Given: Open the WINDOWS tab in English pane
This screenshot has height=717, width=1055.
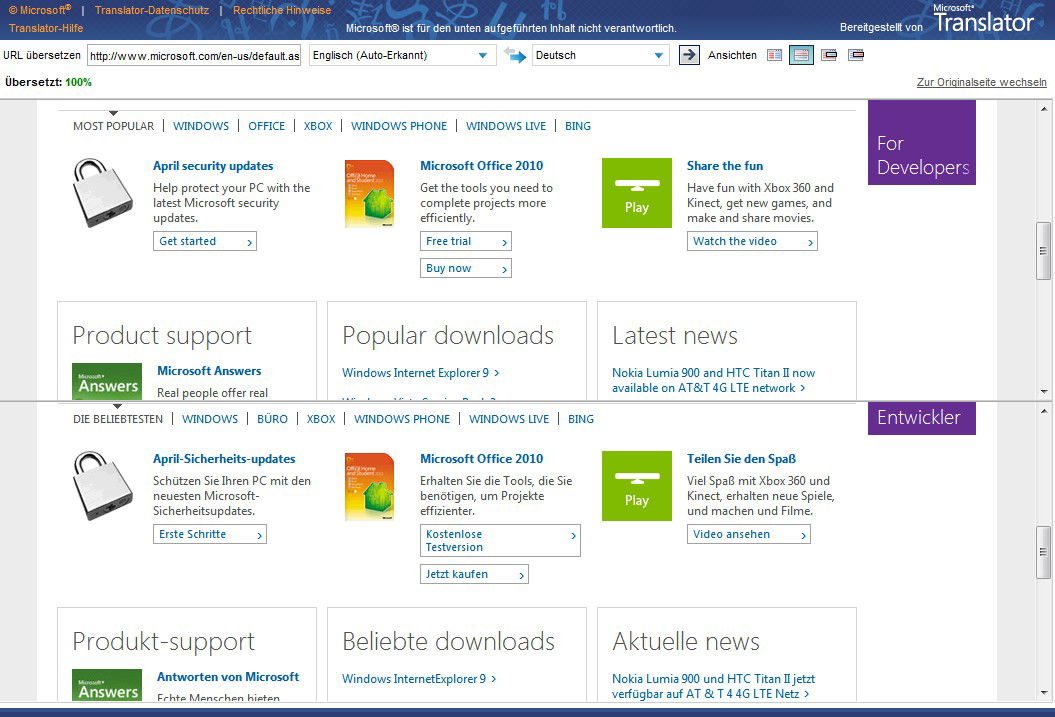Looking at the screenshot, I should [201, 126].
